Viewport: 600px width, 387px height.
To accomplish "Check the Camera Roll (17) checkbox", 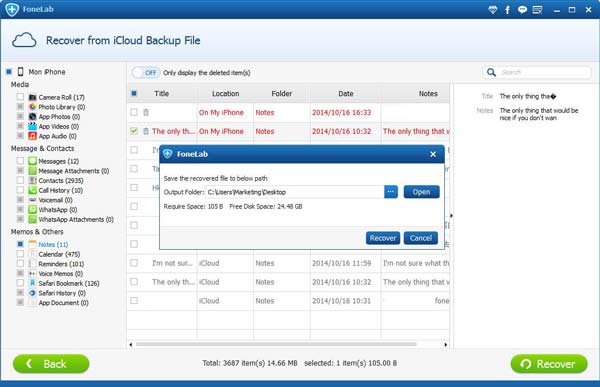I will 20,97.
